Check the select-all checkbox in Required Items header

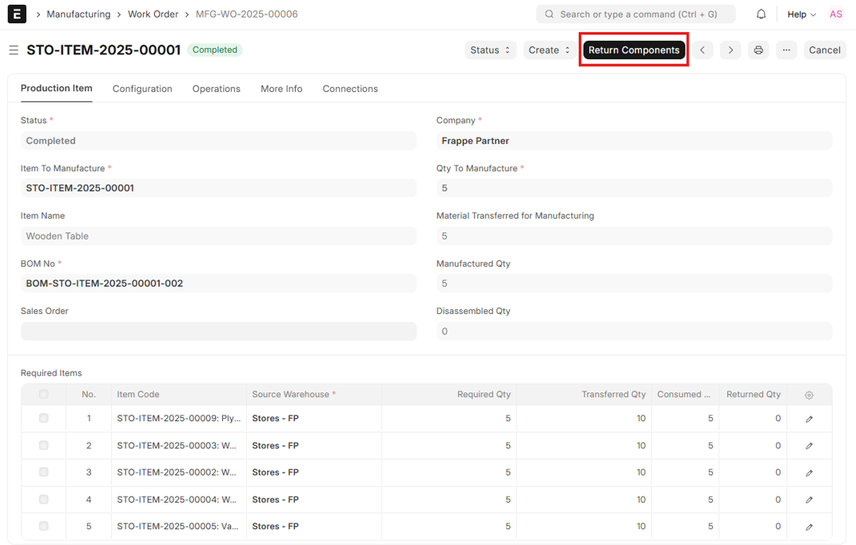(x=43, y=395)
